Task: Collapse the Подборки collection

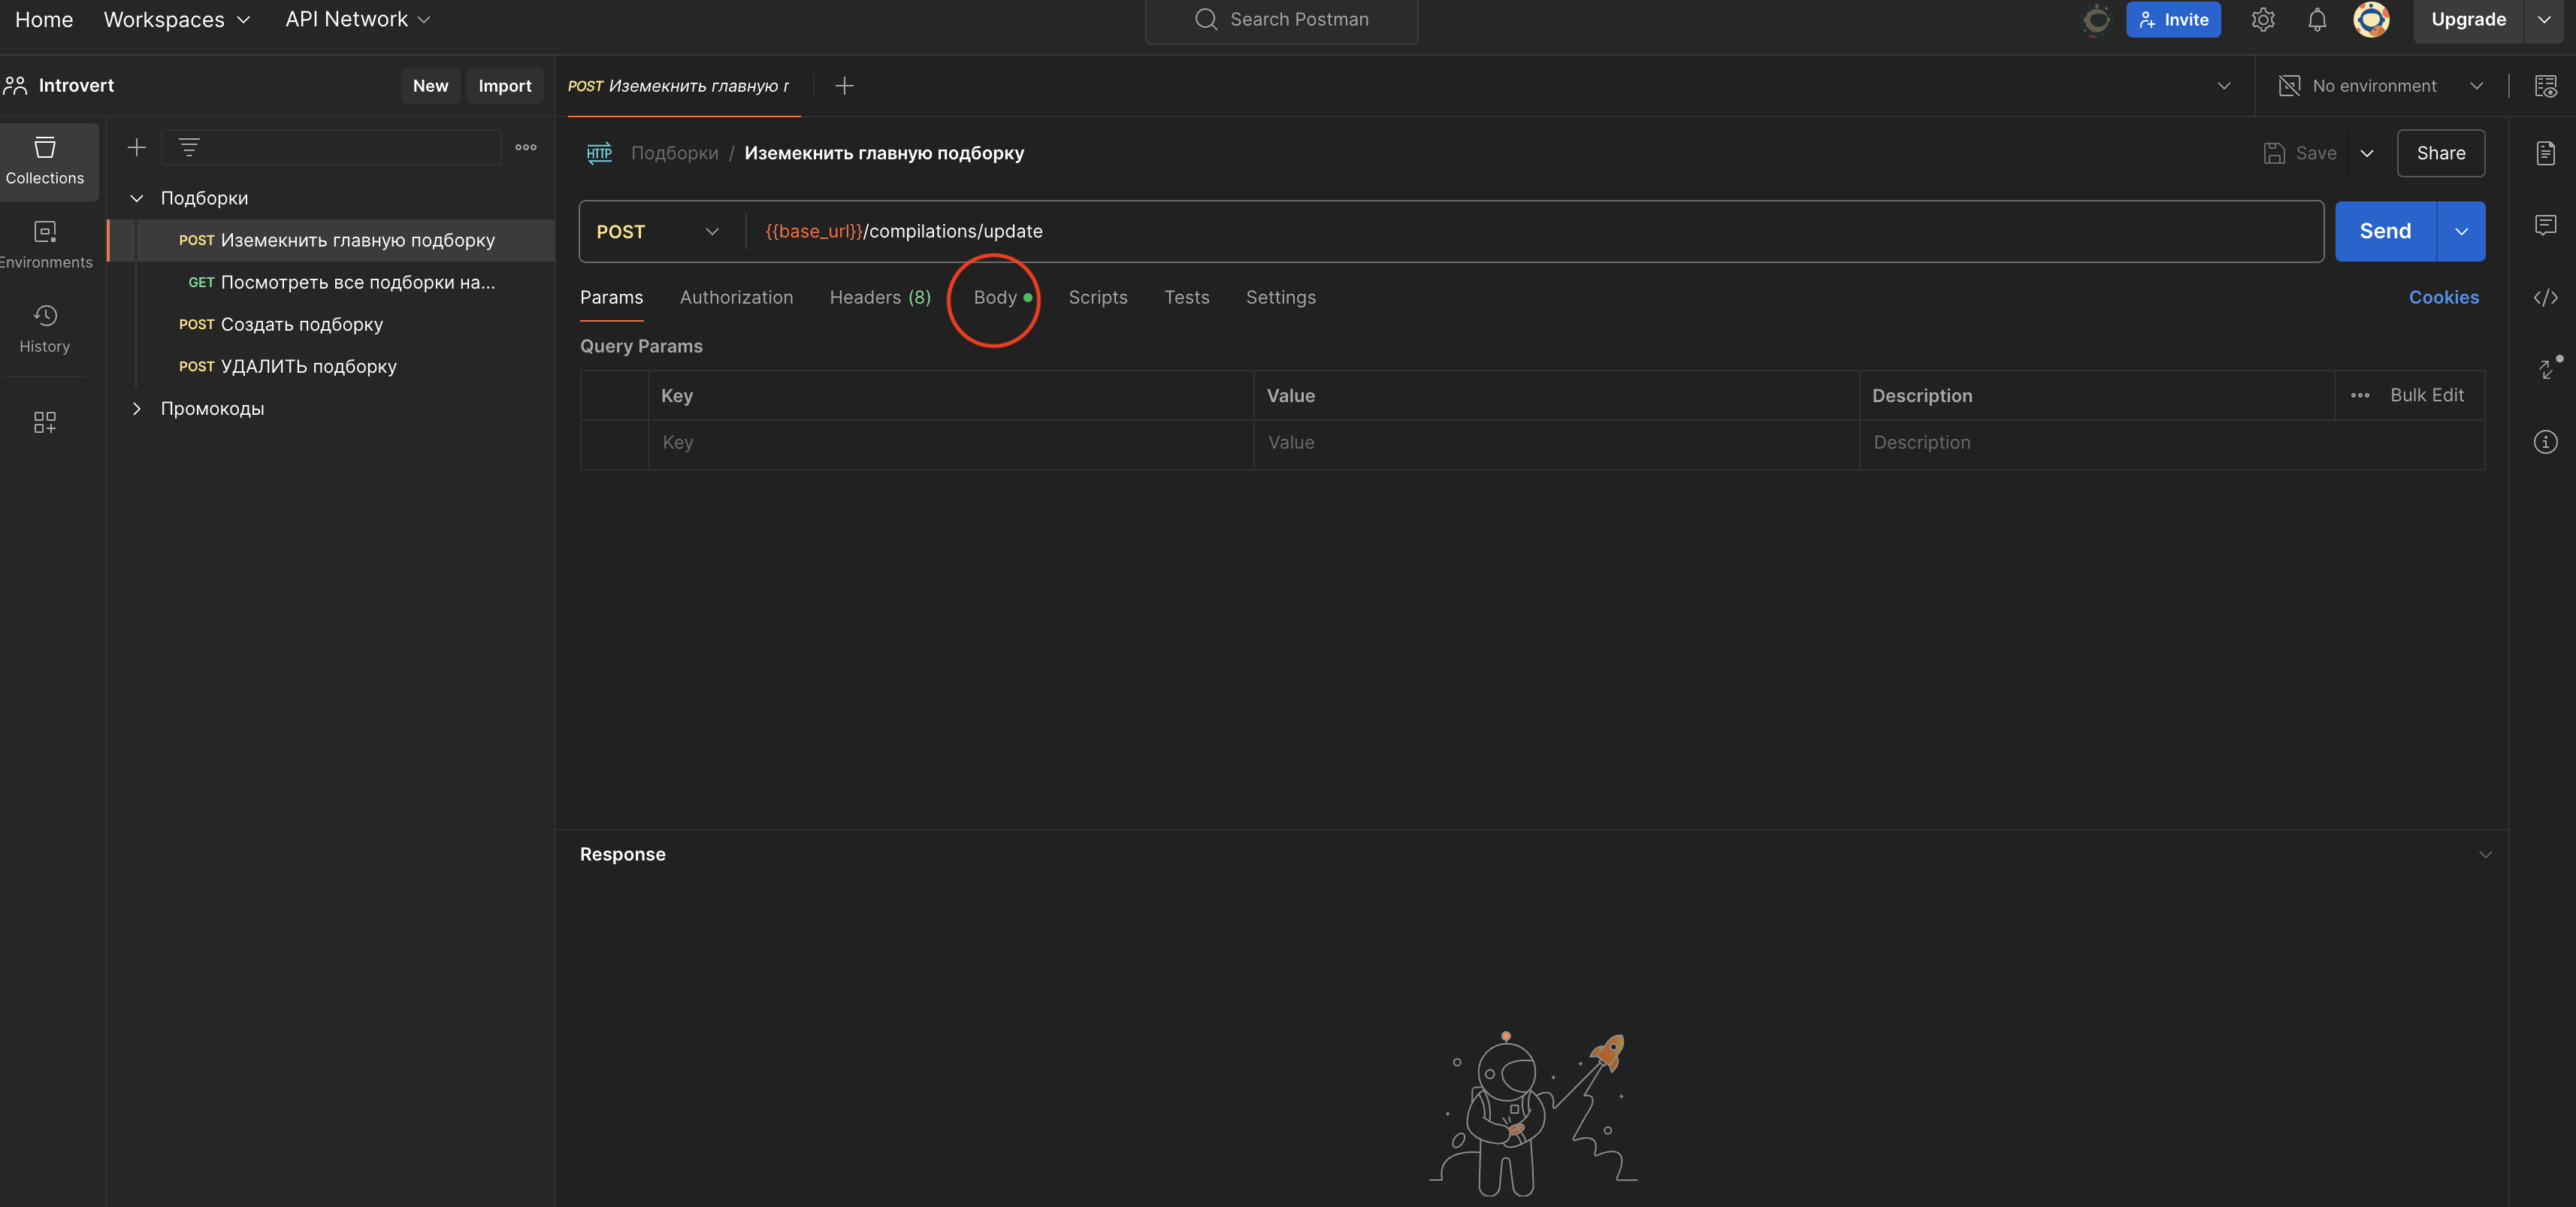Action: [137, 198]
